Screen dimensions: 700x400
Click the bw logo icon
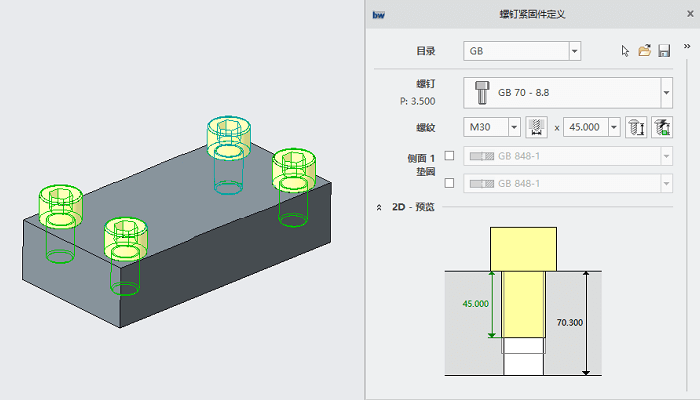coord(379,15)
